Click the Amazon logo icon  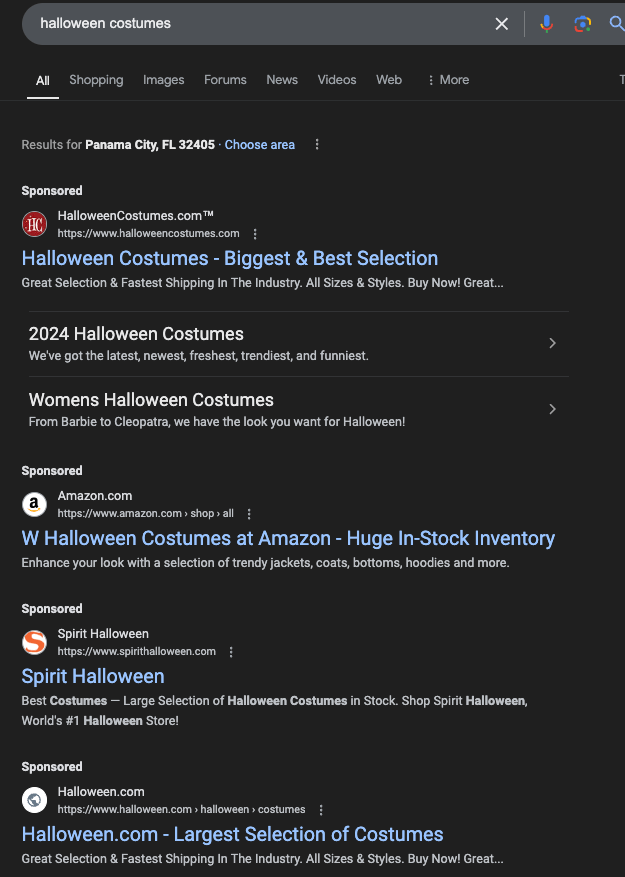(x=34, y=504)
